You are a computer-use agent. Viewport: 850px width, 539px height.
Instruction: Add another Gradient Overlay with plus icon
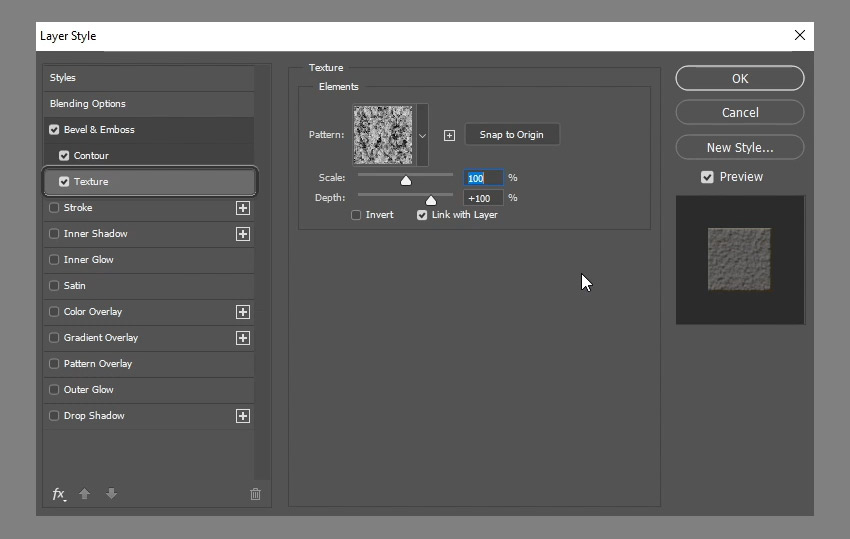click(242, 338)
